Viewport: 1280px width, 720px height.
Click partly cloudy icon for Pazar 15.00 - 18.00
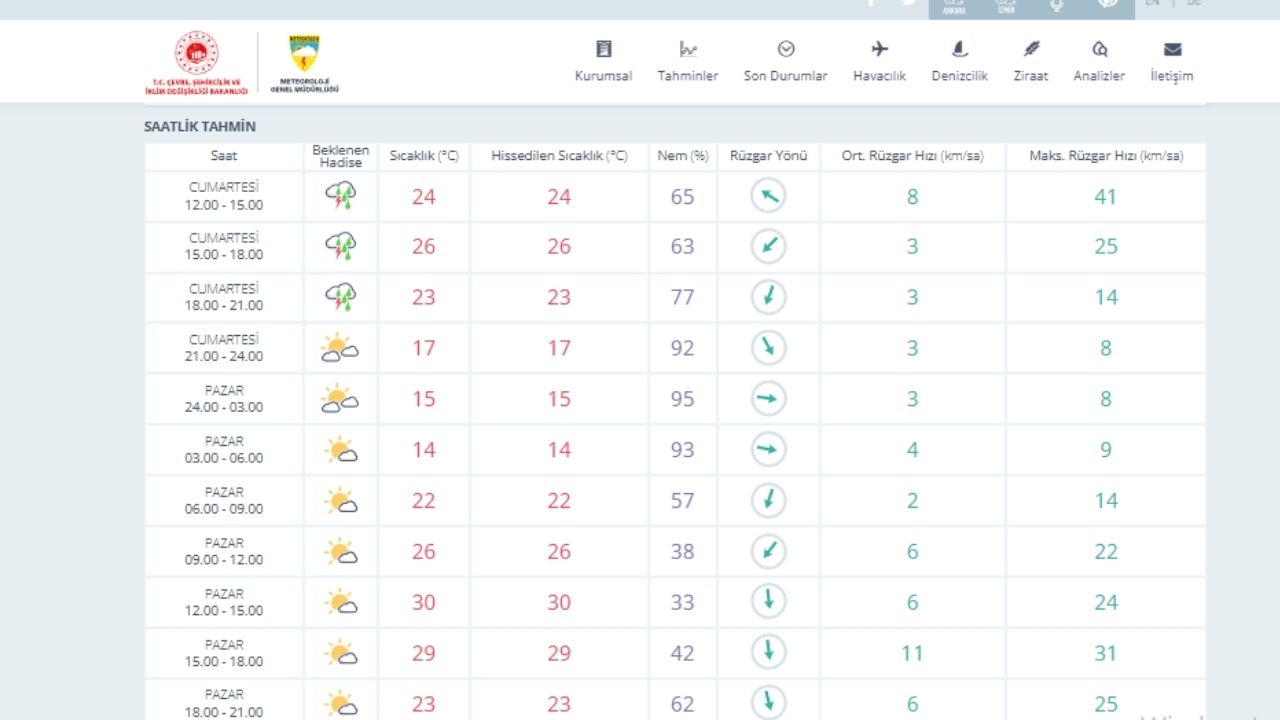341,654
